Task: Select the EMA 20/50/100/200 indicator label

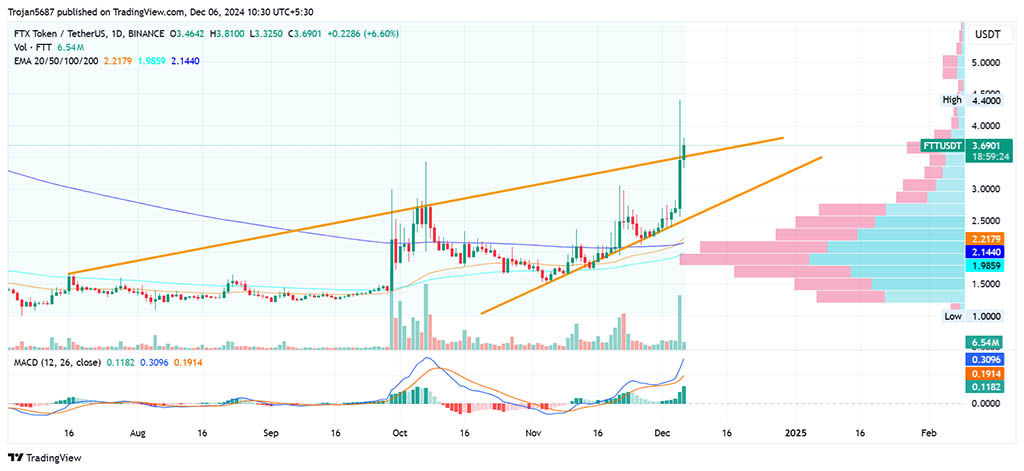Action: click(x=56, y=61)
